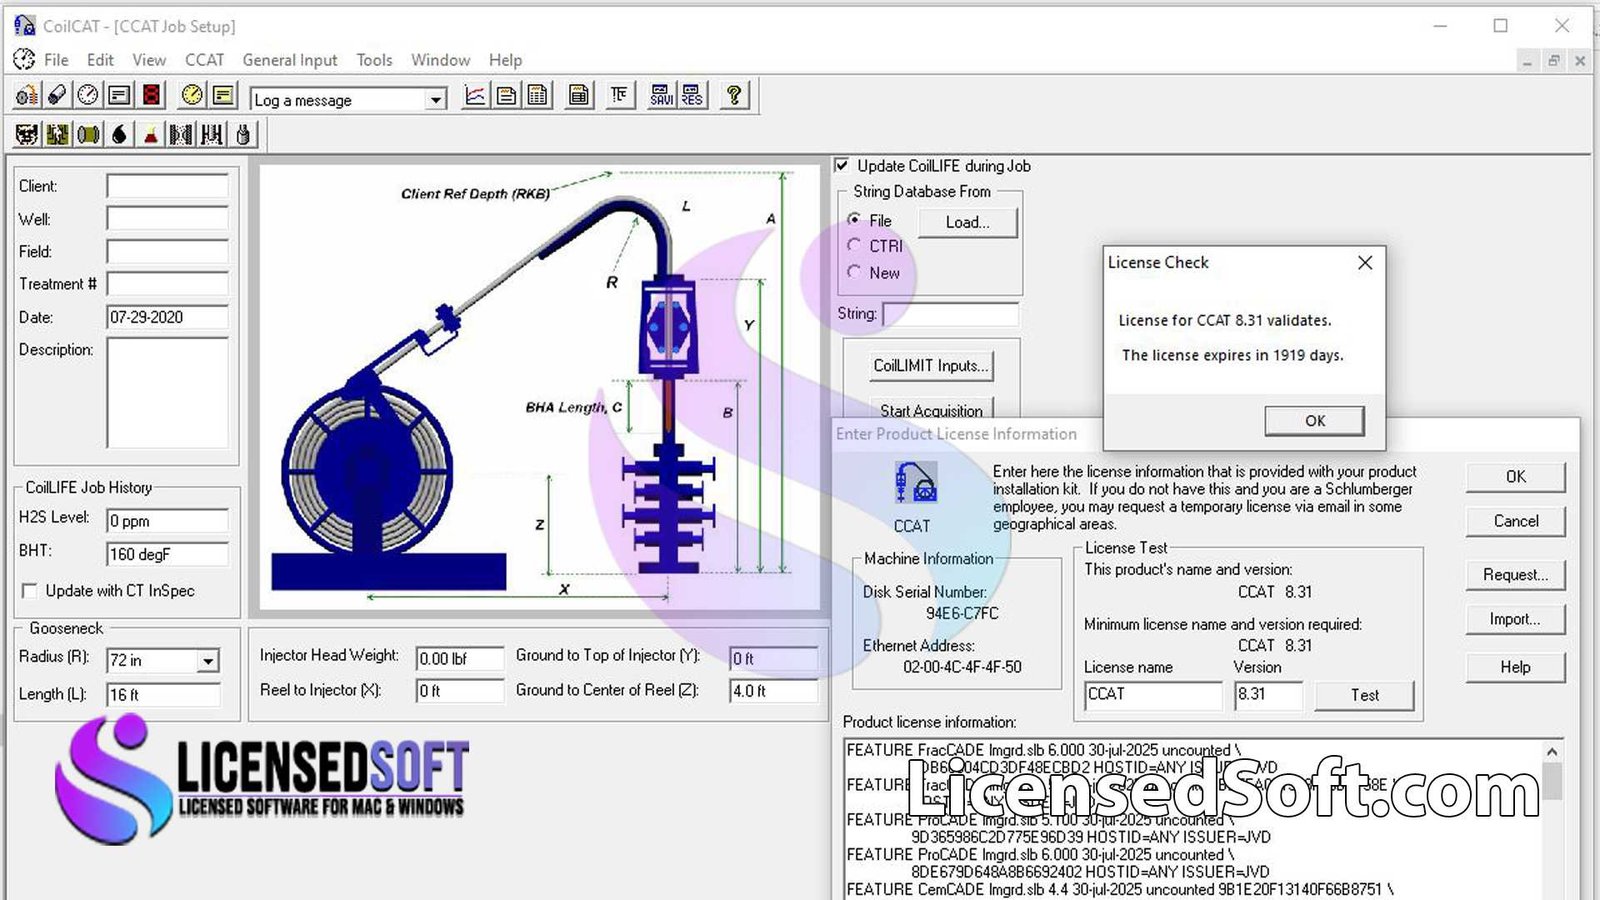Click the report listing toolbar icon
Screen dimensions: 1600x900
click(x=579, y=95)
